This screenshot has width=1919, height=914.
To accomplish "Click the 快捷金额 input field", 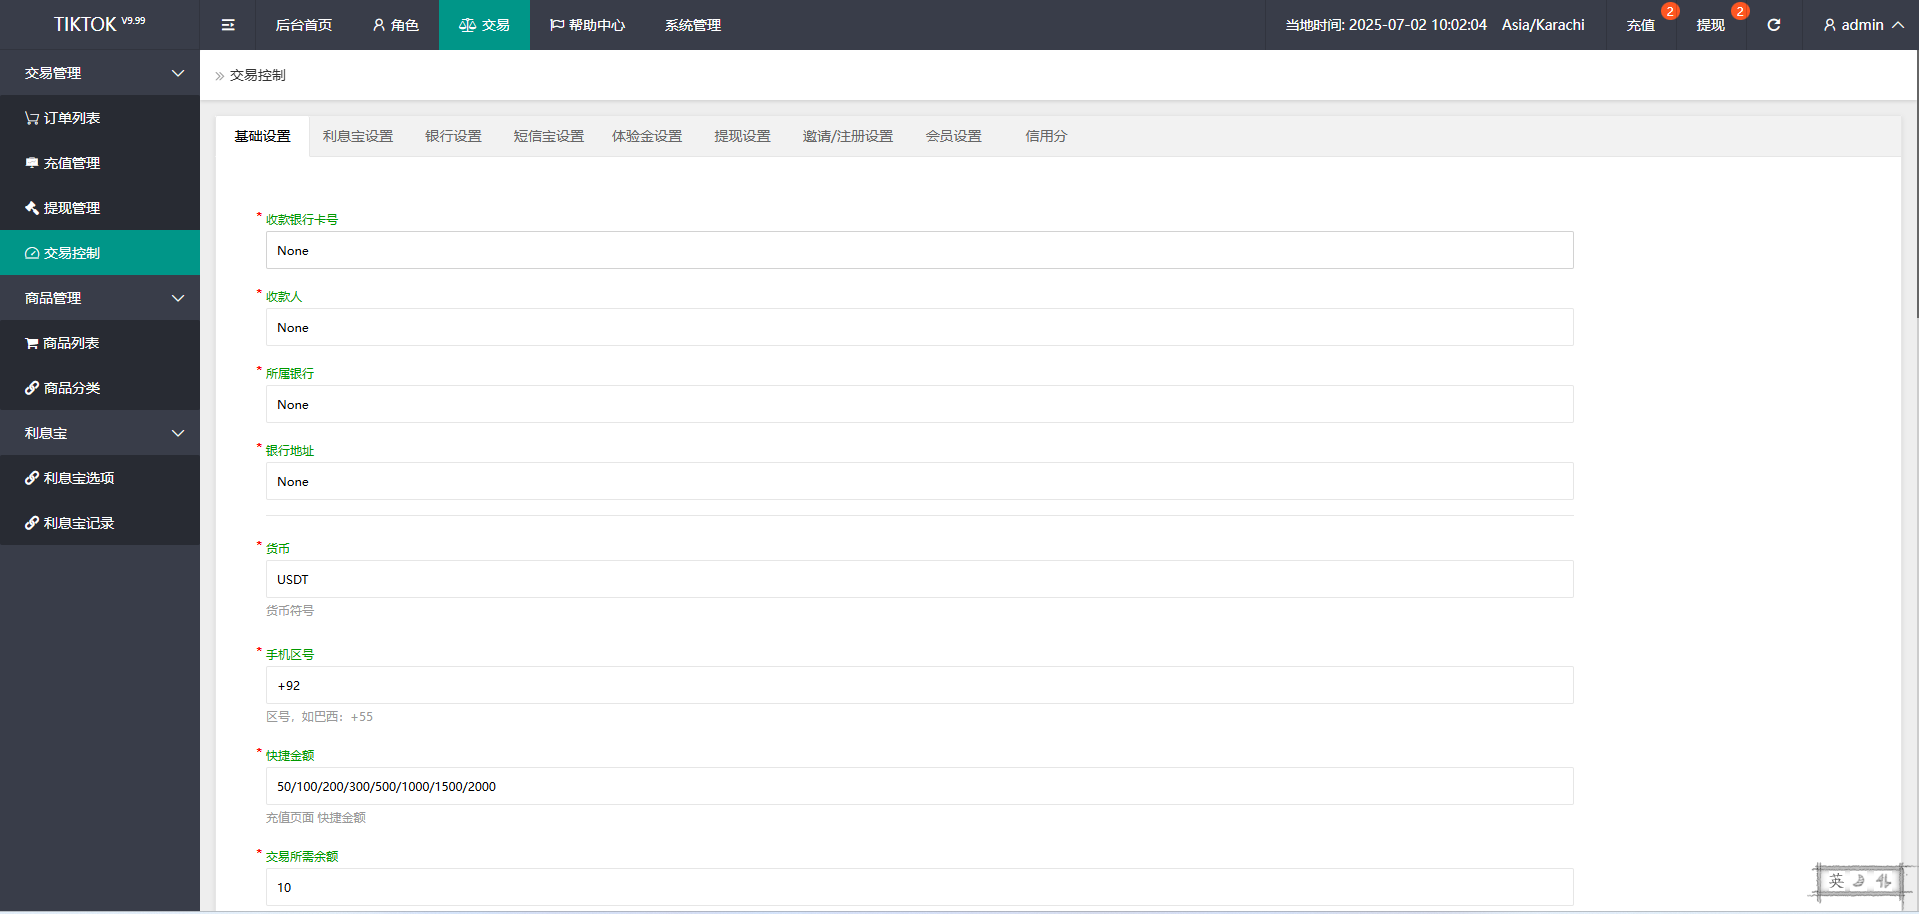I will tap(919, 786).
